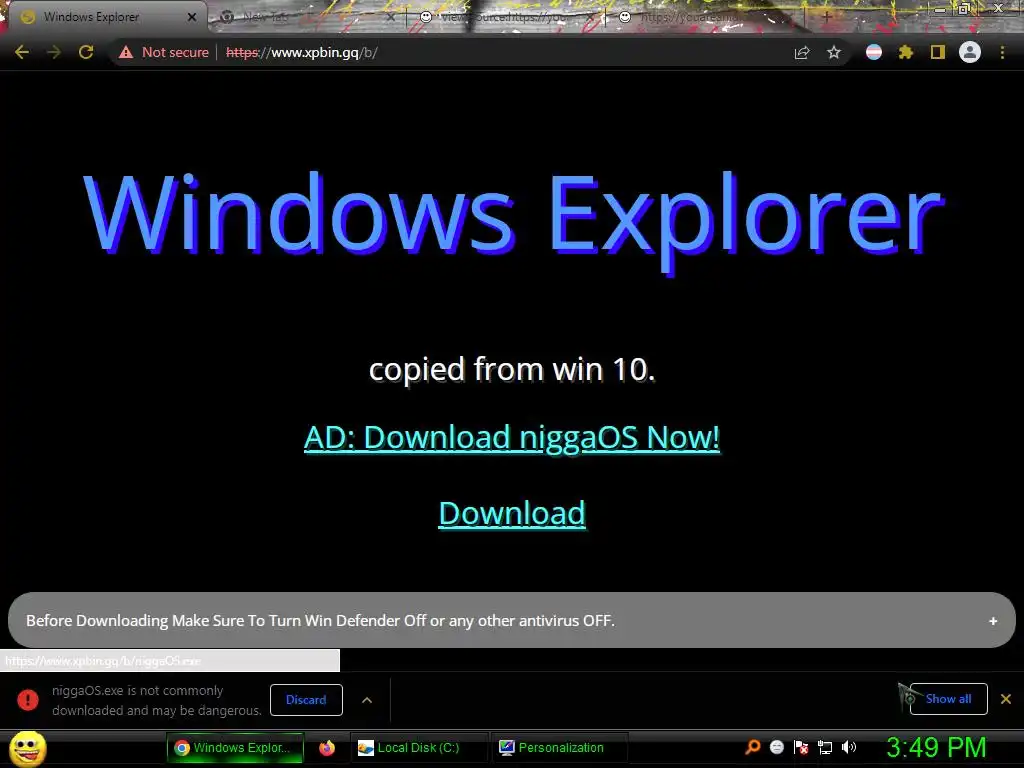Image resolution: width=1024 pixels, height=768 pixels.
Task: Close the downloads bar
Action: (x=1006, y=699)
